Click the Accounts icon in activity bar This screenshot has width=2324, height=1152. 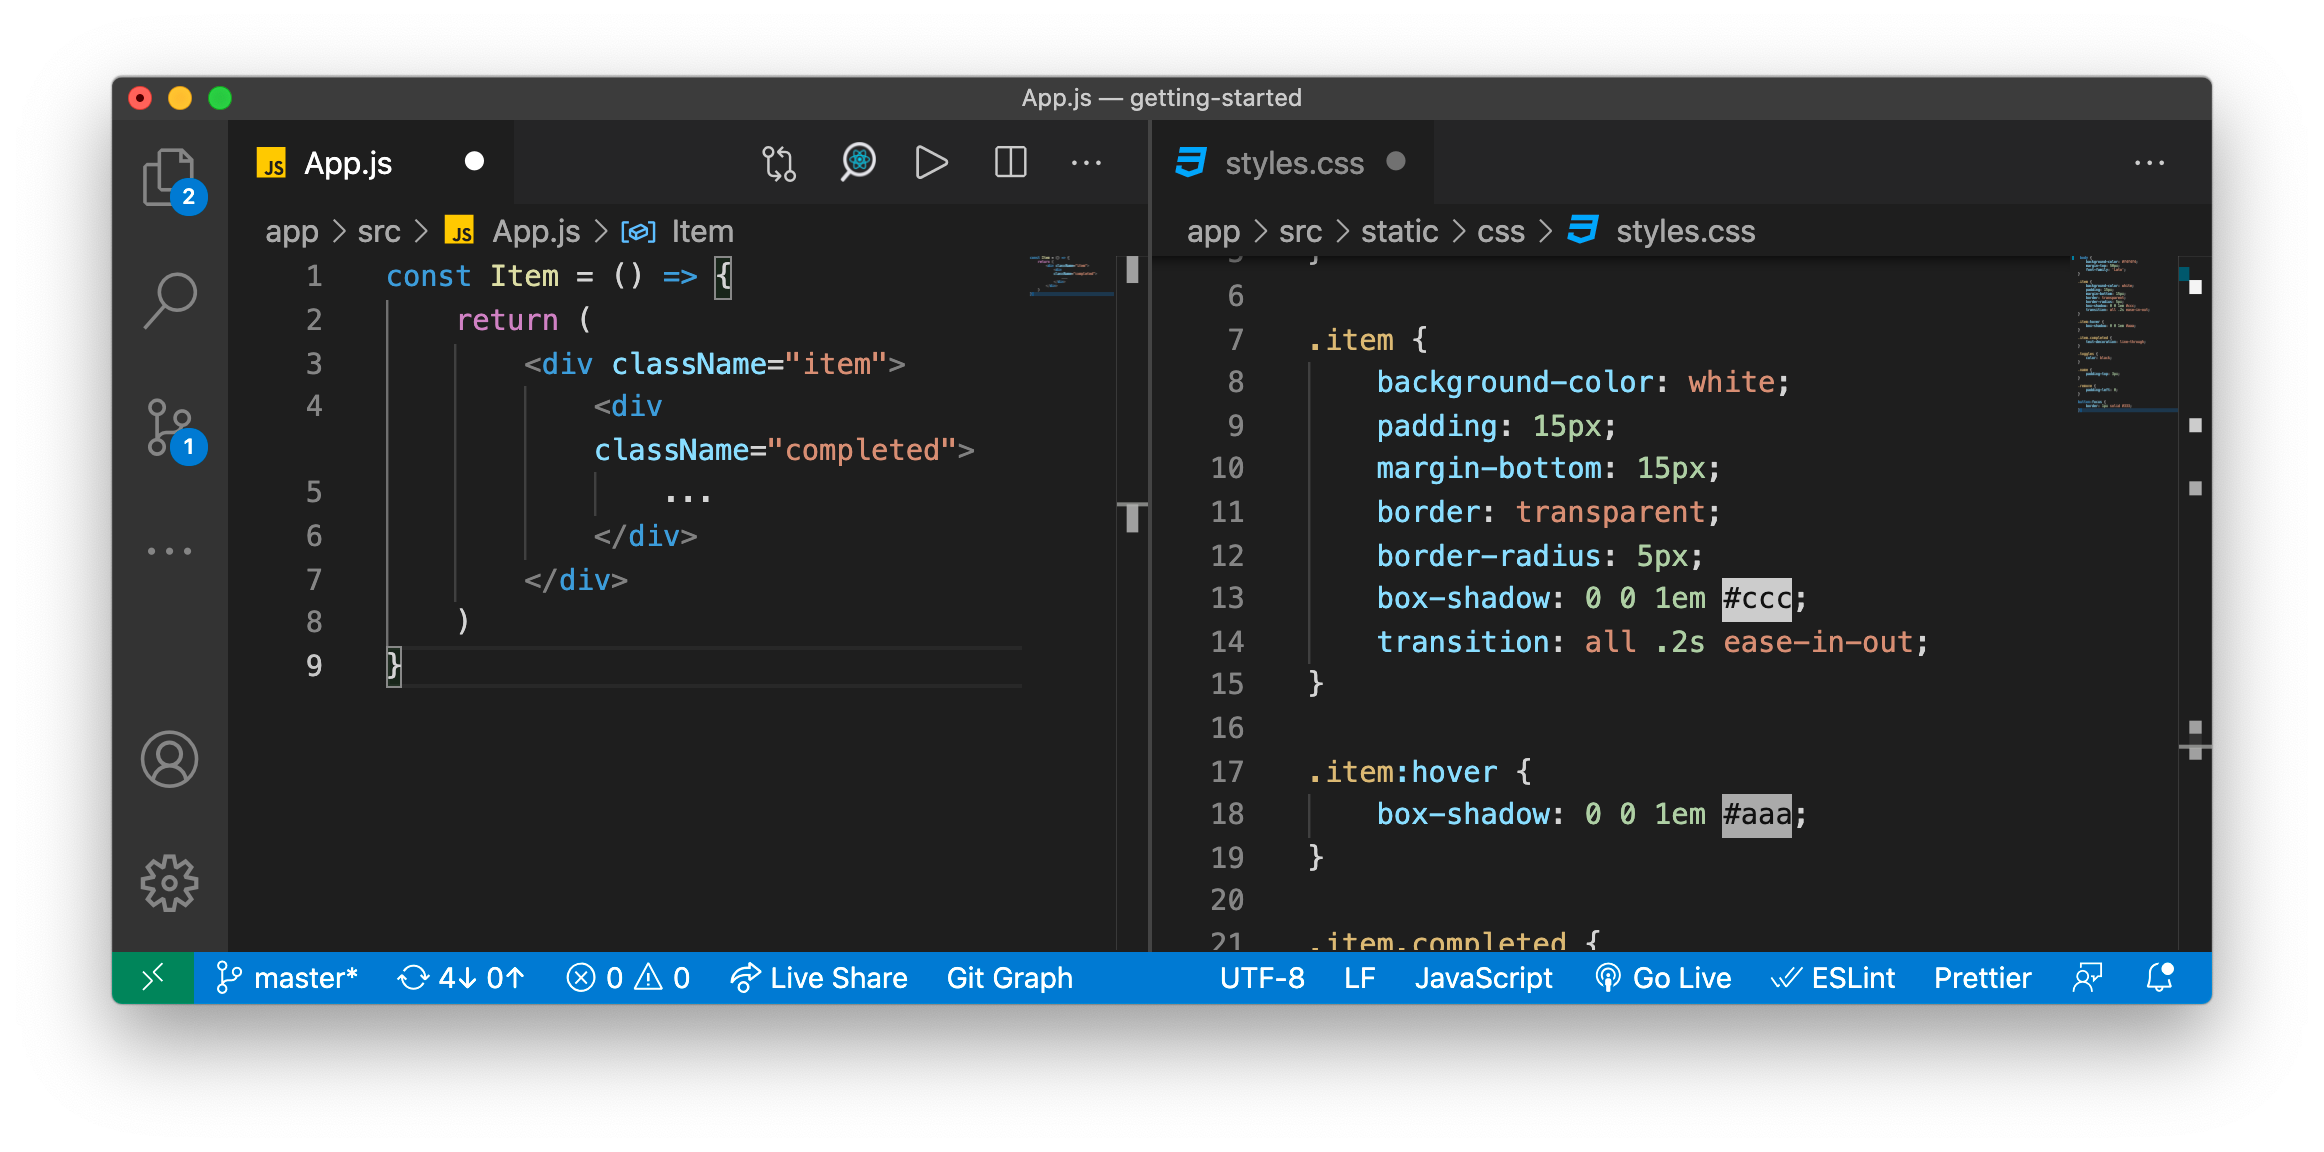[x=169, y=760]
